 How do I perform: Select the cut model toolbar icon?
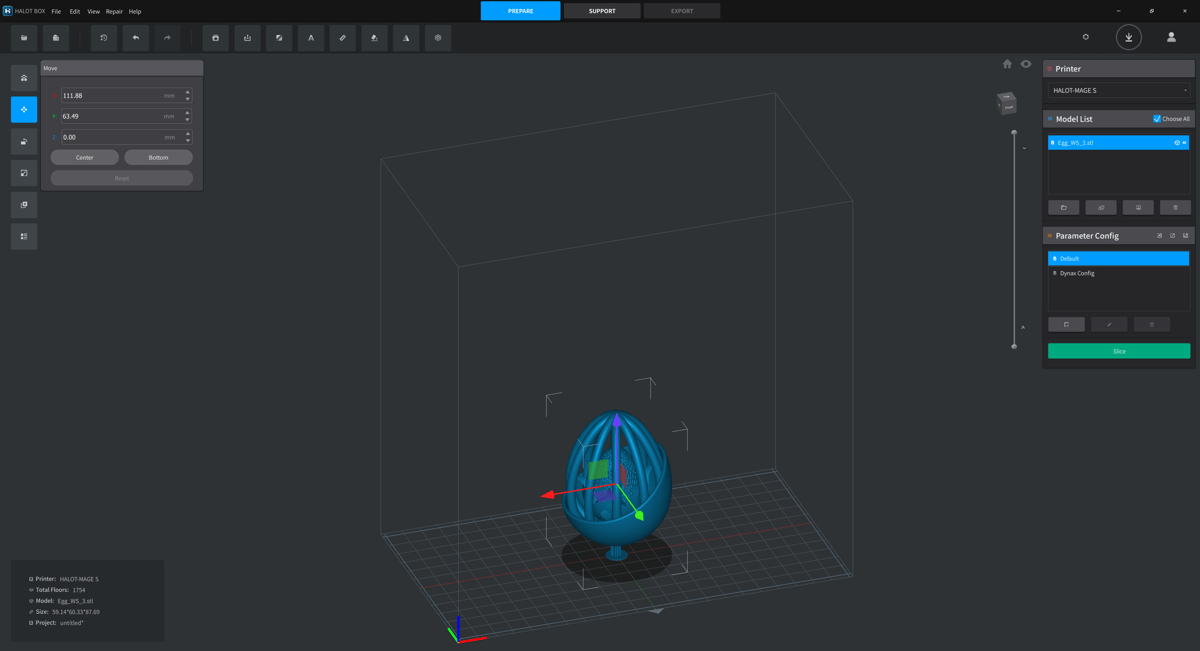click(x=279, y=38)
